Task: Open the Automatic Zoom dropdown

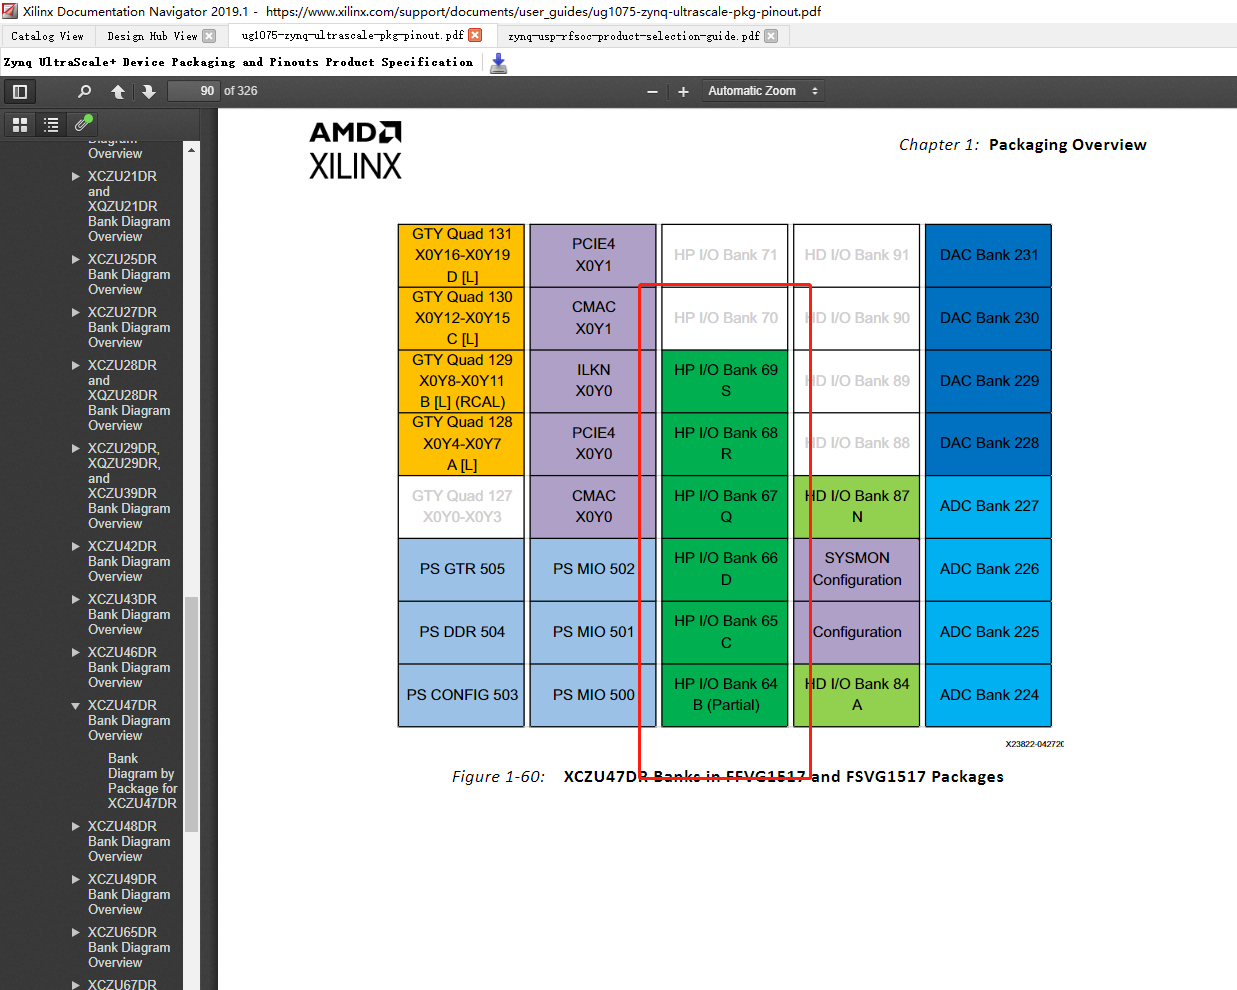Action: coord(762,91)
